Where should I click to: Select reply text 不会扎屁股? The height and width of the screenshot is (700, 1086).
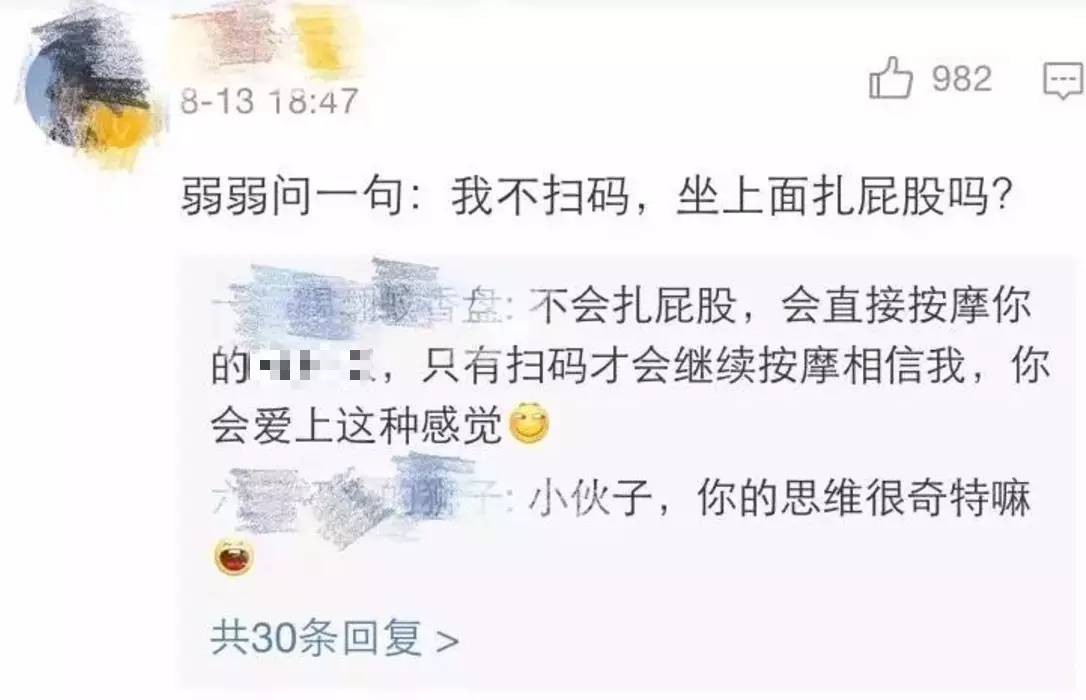click(x=633, y=305)
